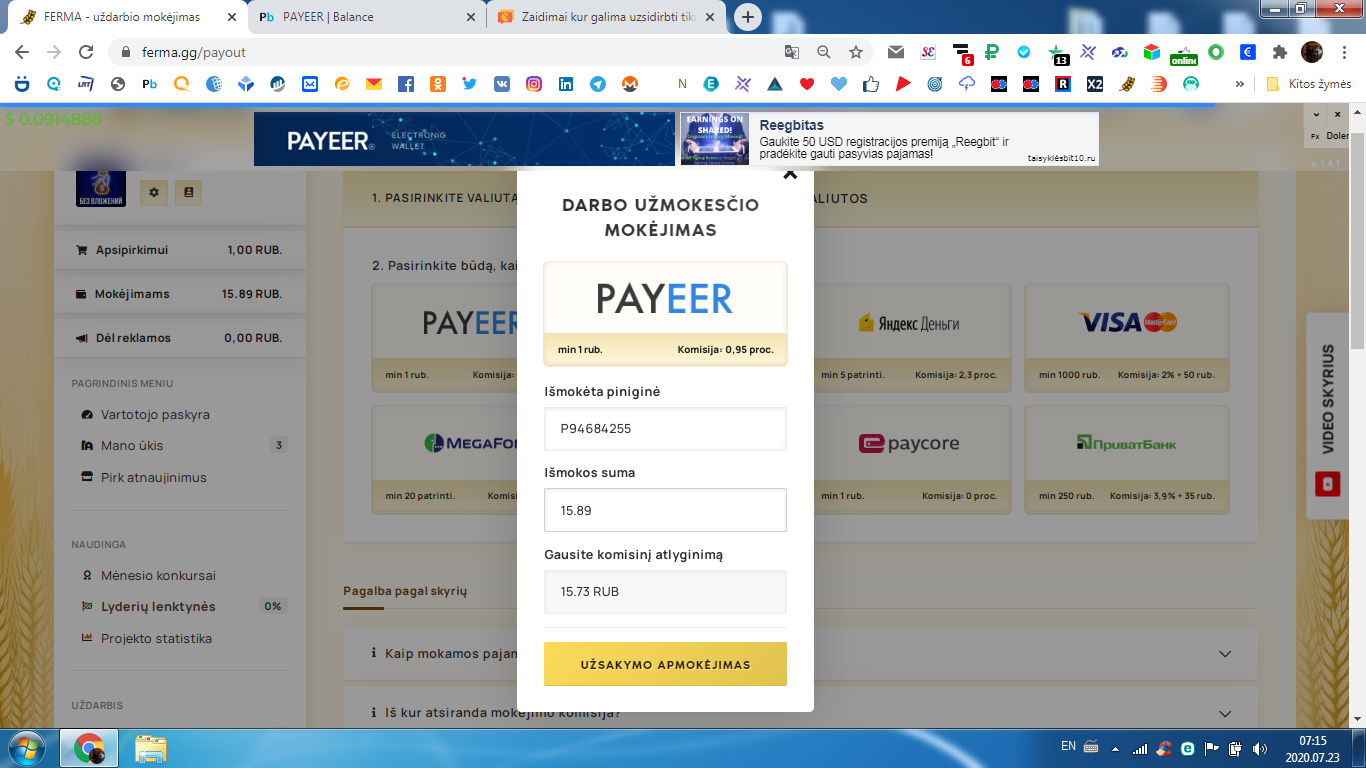Screen dimensions: 1366x768
Task: Click the Payeer electronic wallet banner
Action: tap(464, 139)
